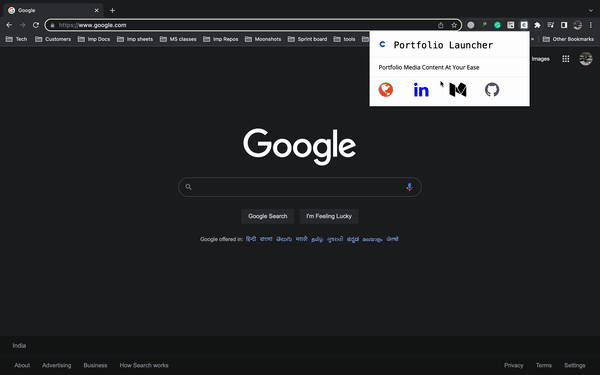This screenshot has height=375, width=600.
Task: Start voice search with microphone
Action: [x=409, y=187]
